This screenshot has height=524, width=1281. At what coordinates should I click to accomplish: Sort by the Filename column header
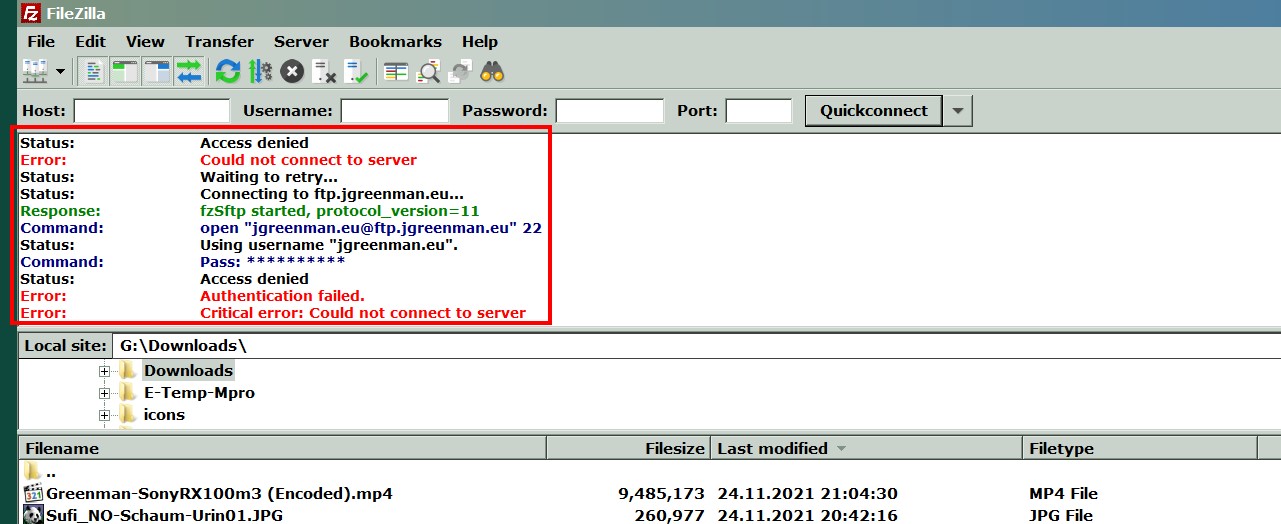pyautogui.click(x=282, y=449)
